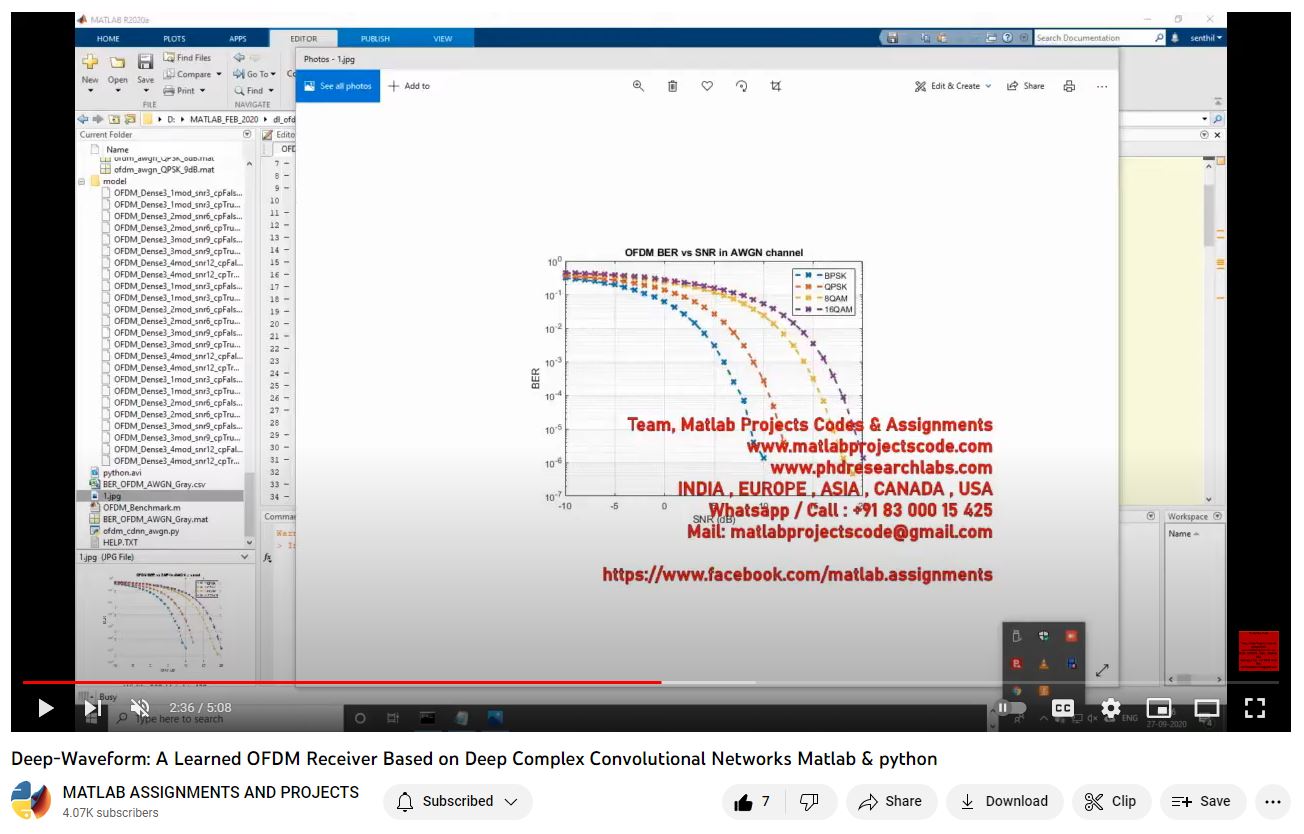Switch to MATLAB VIEW ribbon tab
Image resolution: width=1304 pixels, height=834 pixels.
point(442,38)
